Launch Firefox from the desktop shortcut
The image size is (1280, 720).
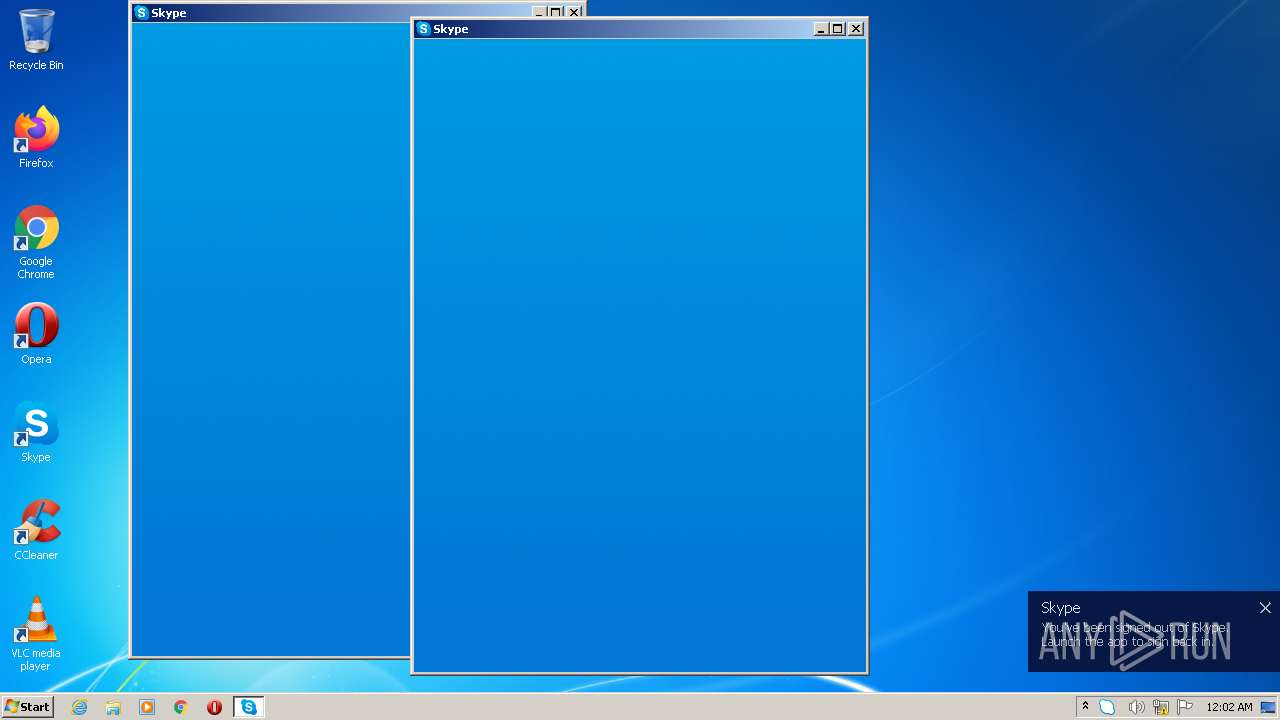(36, 137)
